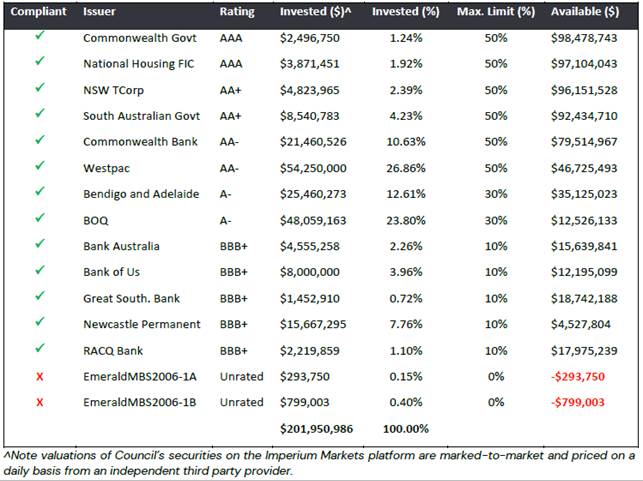Image resolution: width=643 pixels, height=481 pixels.
Task: Select the compliance tick for RACQ Bank
Action: (x=39, y=348)
